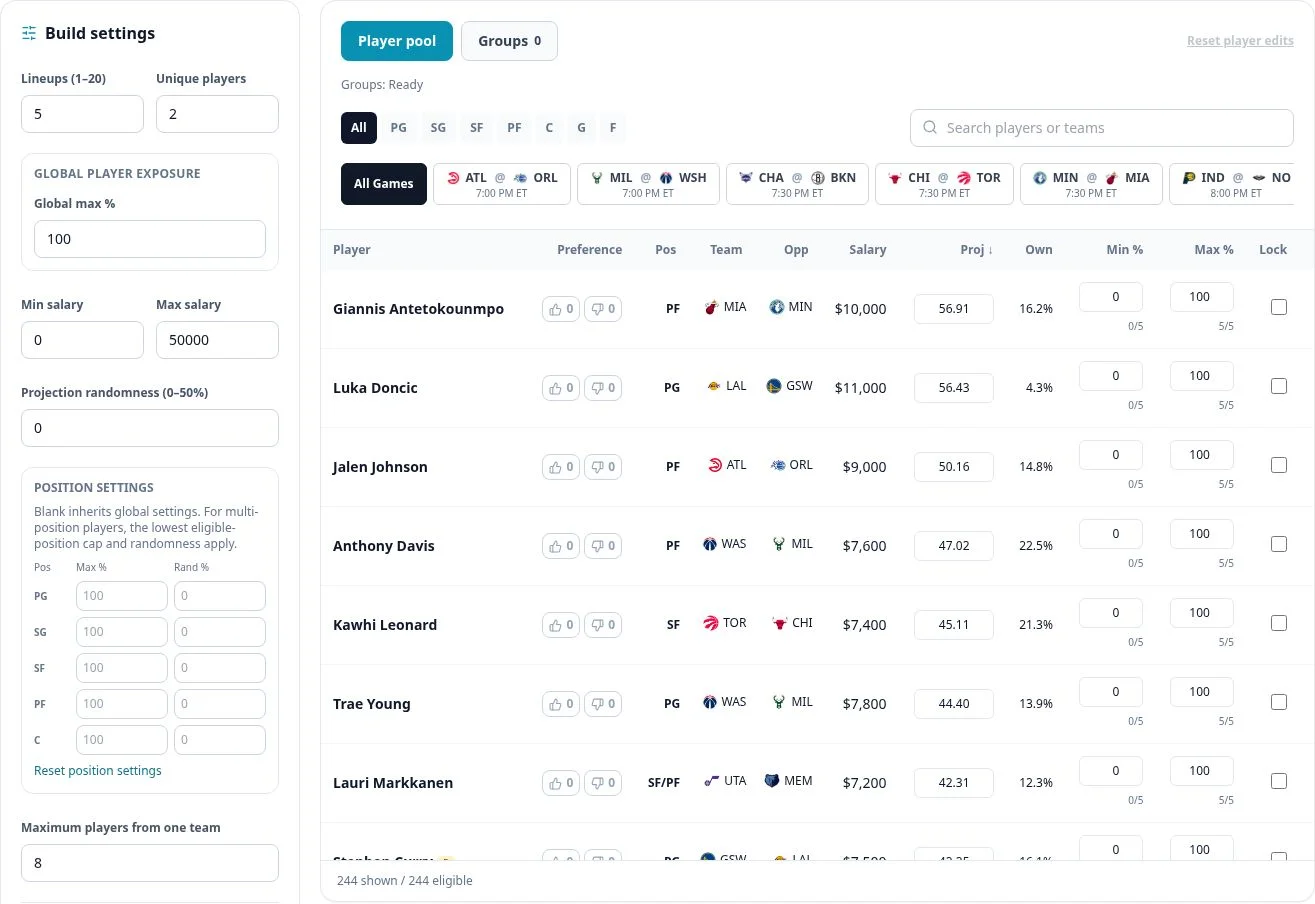Check the Kawhi Leonard lock box
Screen dimensions: 1315x904
pos(1278,623)
